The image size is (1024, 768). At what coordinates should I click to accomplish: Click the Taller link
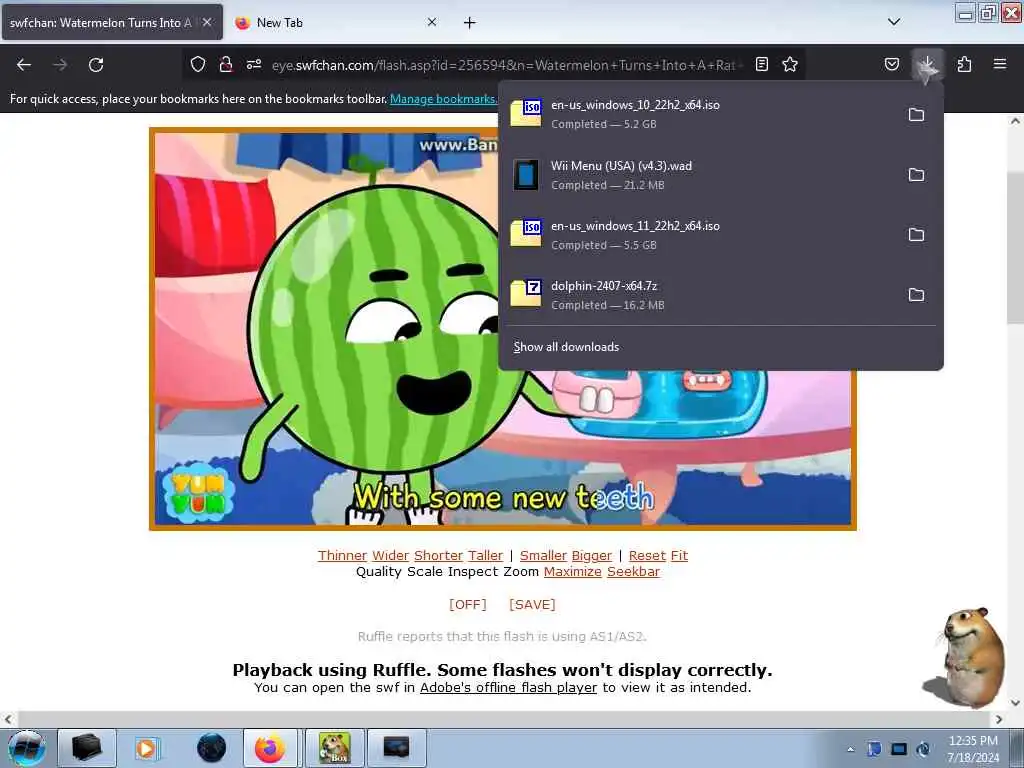click(x=485, y=555)
